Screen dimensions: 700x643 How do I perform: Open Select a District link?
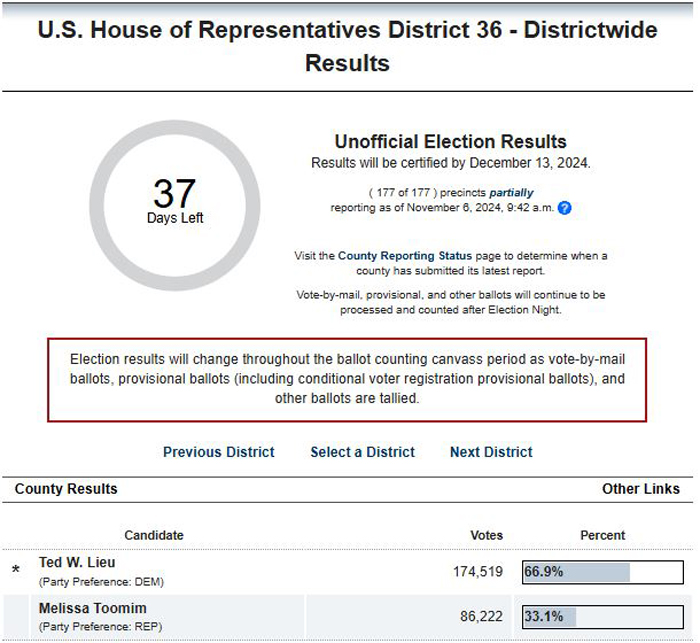click(x=362, y=452)
